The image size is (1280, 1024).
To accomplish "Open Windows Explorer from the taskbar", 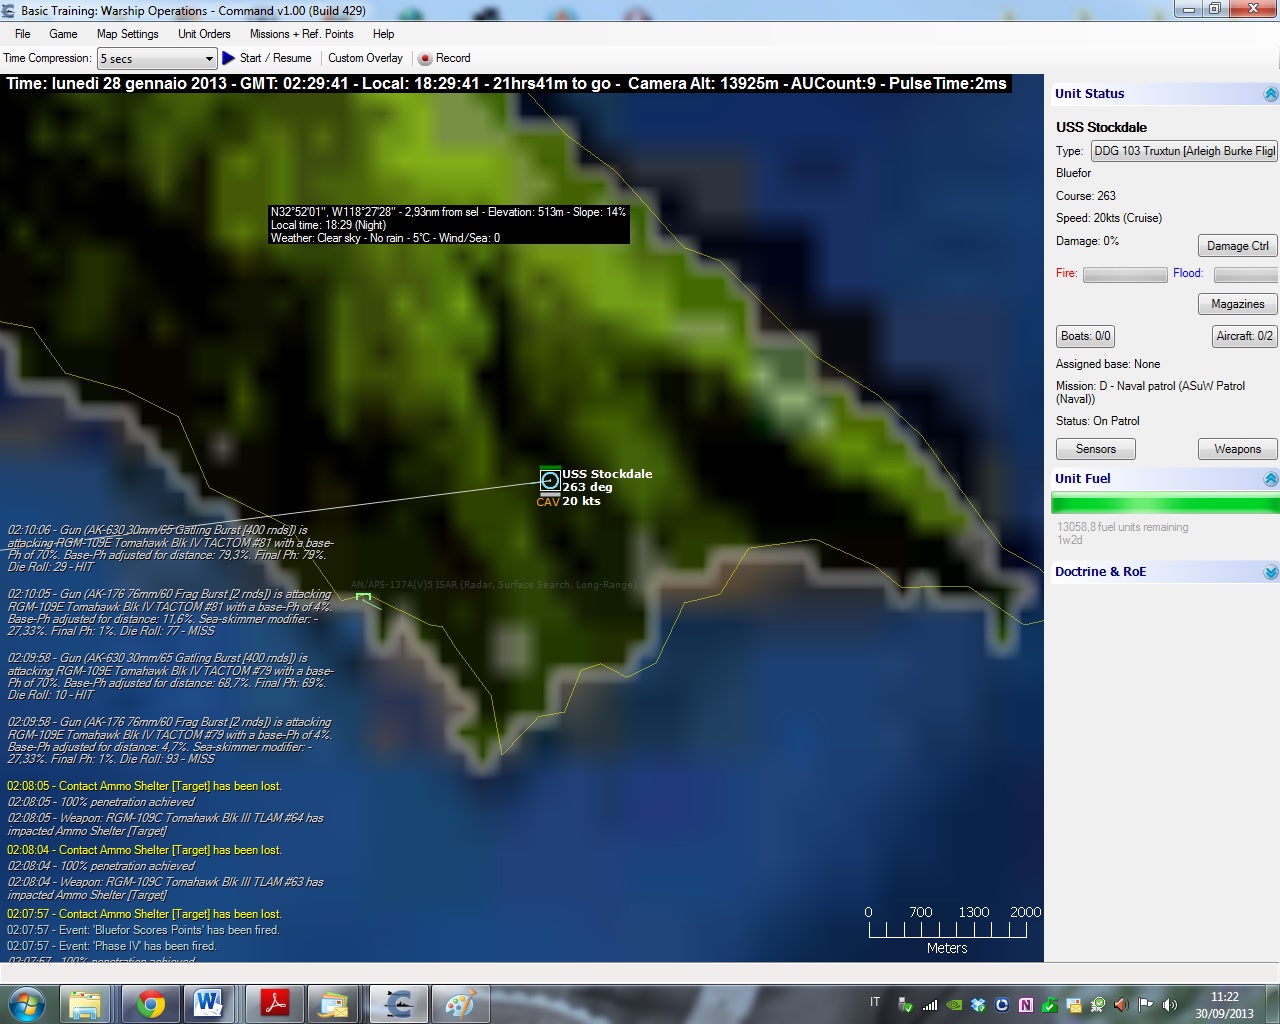I will click(85, 1003).
